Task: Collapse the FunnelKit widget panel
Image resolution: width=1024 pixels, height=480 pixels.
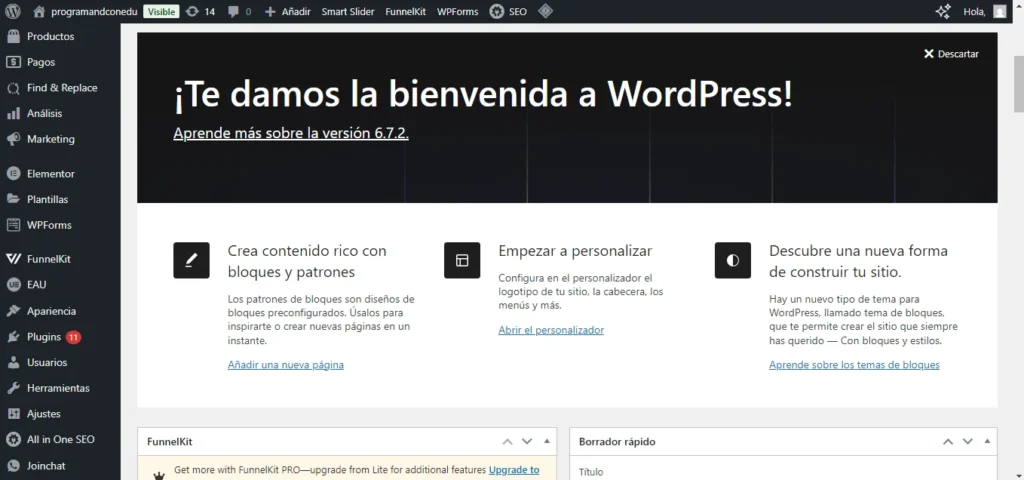Action: pyautogui.click(x=547, y=441)
